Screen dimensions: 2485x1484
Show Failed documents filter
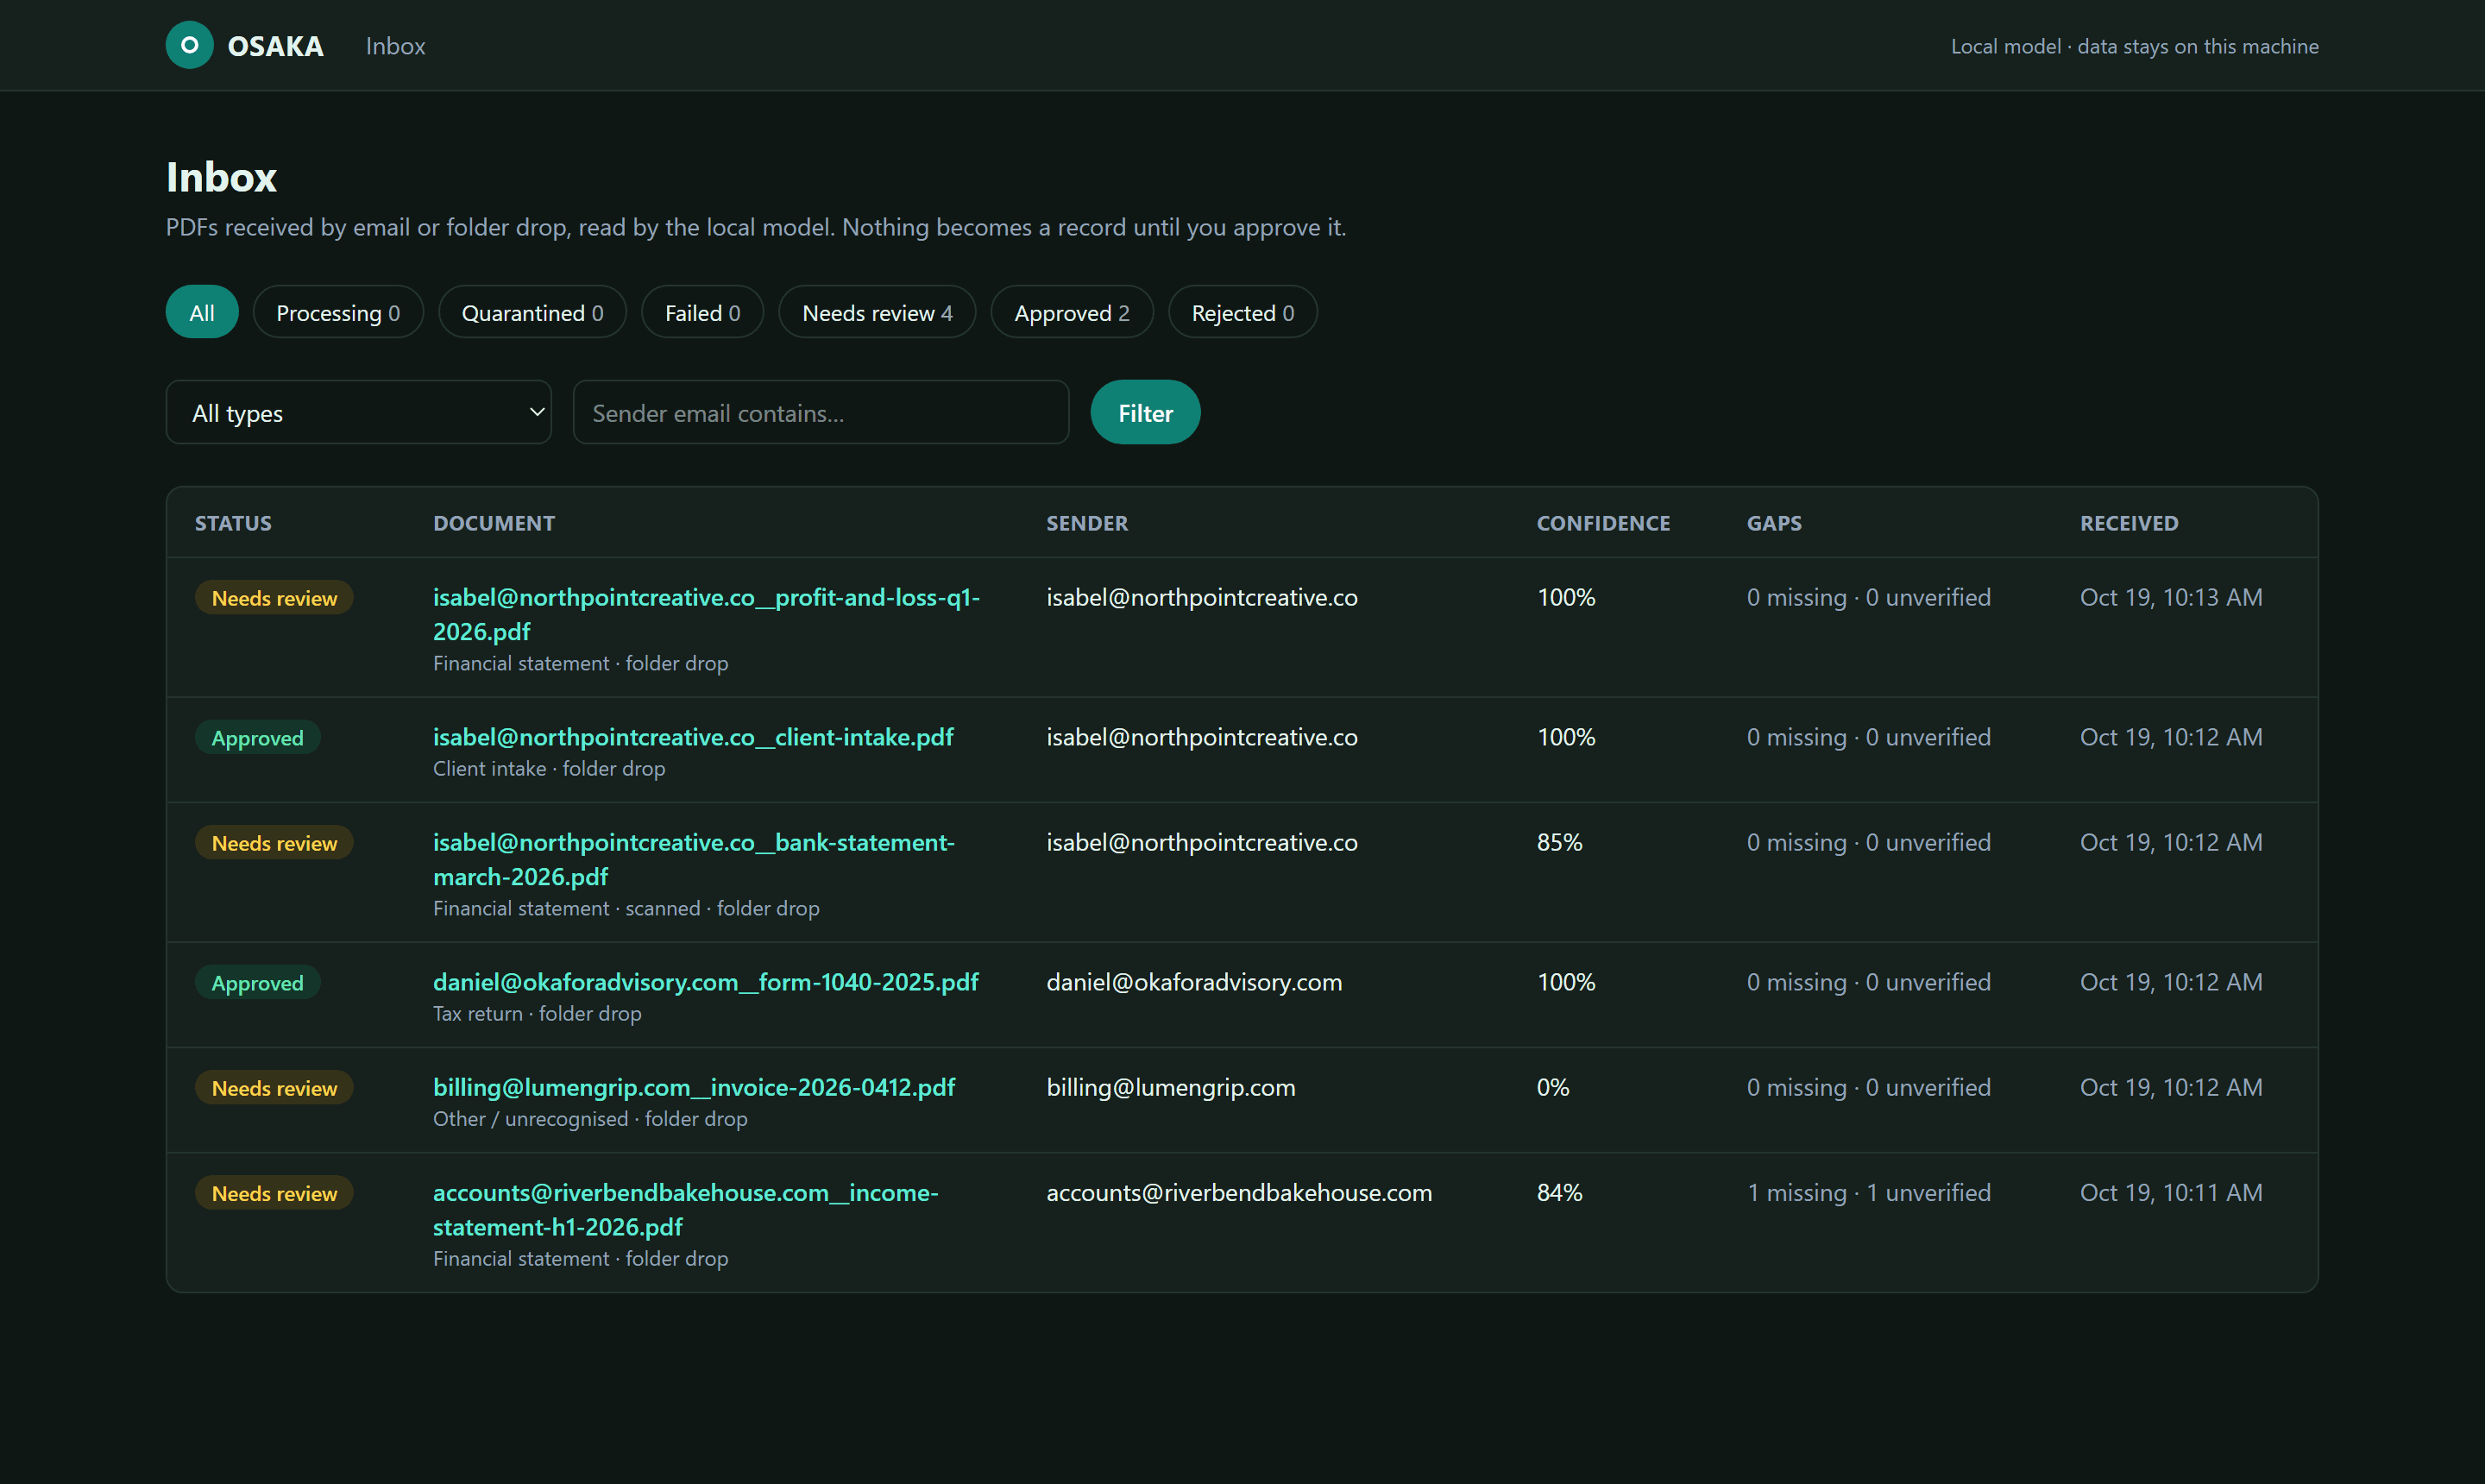(702, 312)
